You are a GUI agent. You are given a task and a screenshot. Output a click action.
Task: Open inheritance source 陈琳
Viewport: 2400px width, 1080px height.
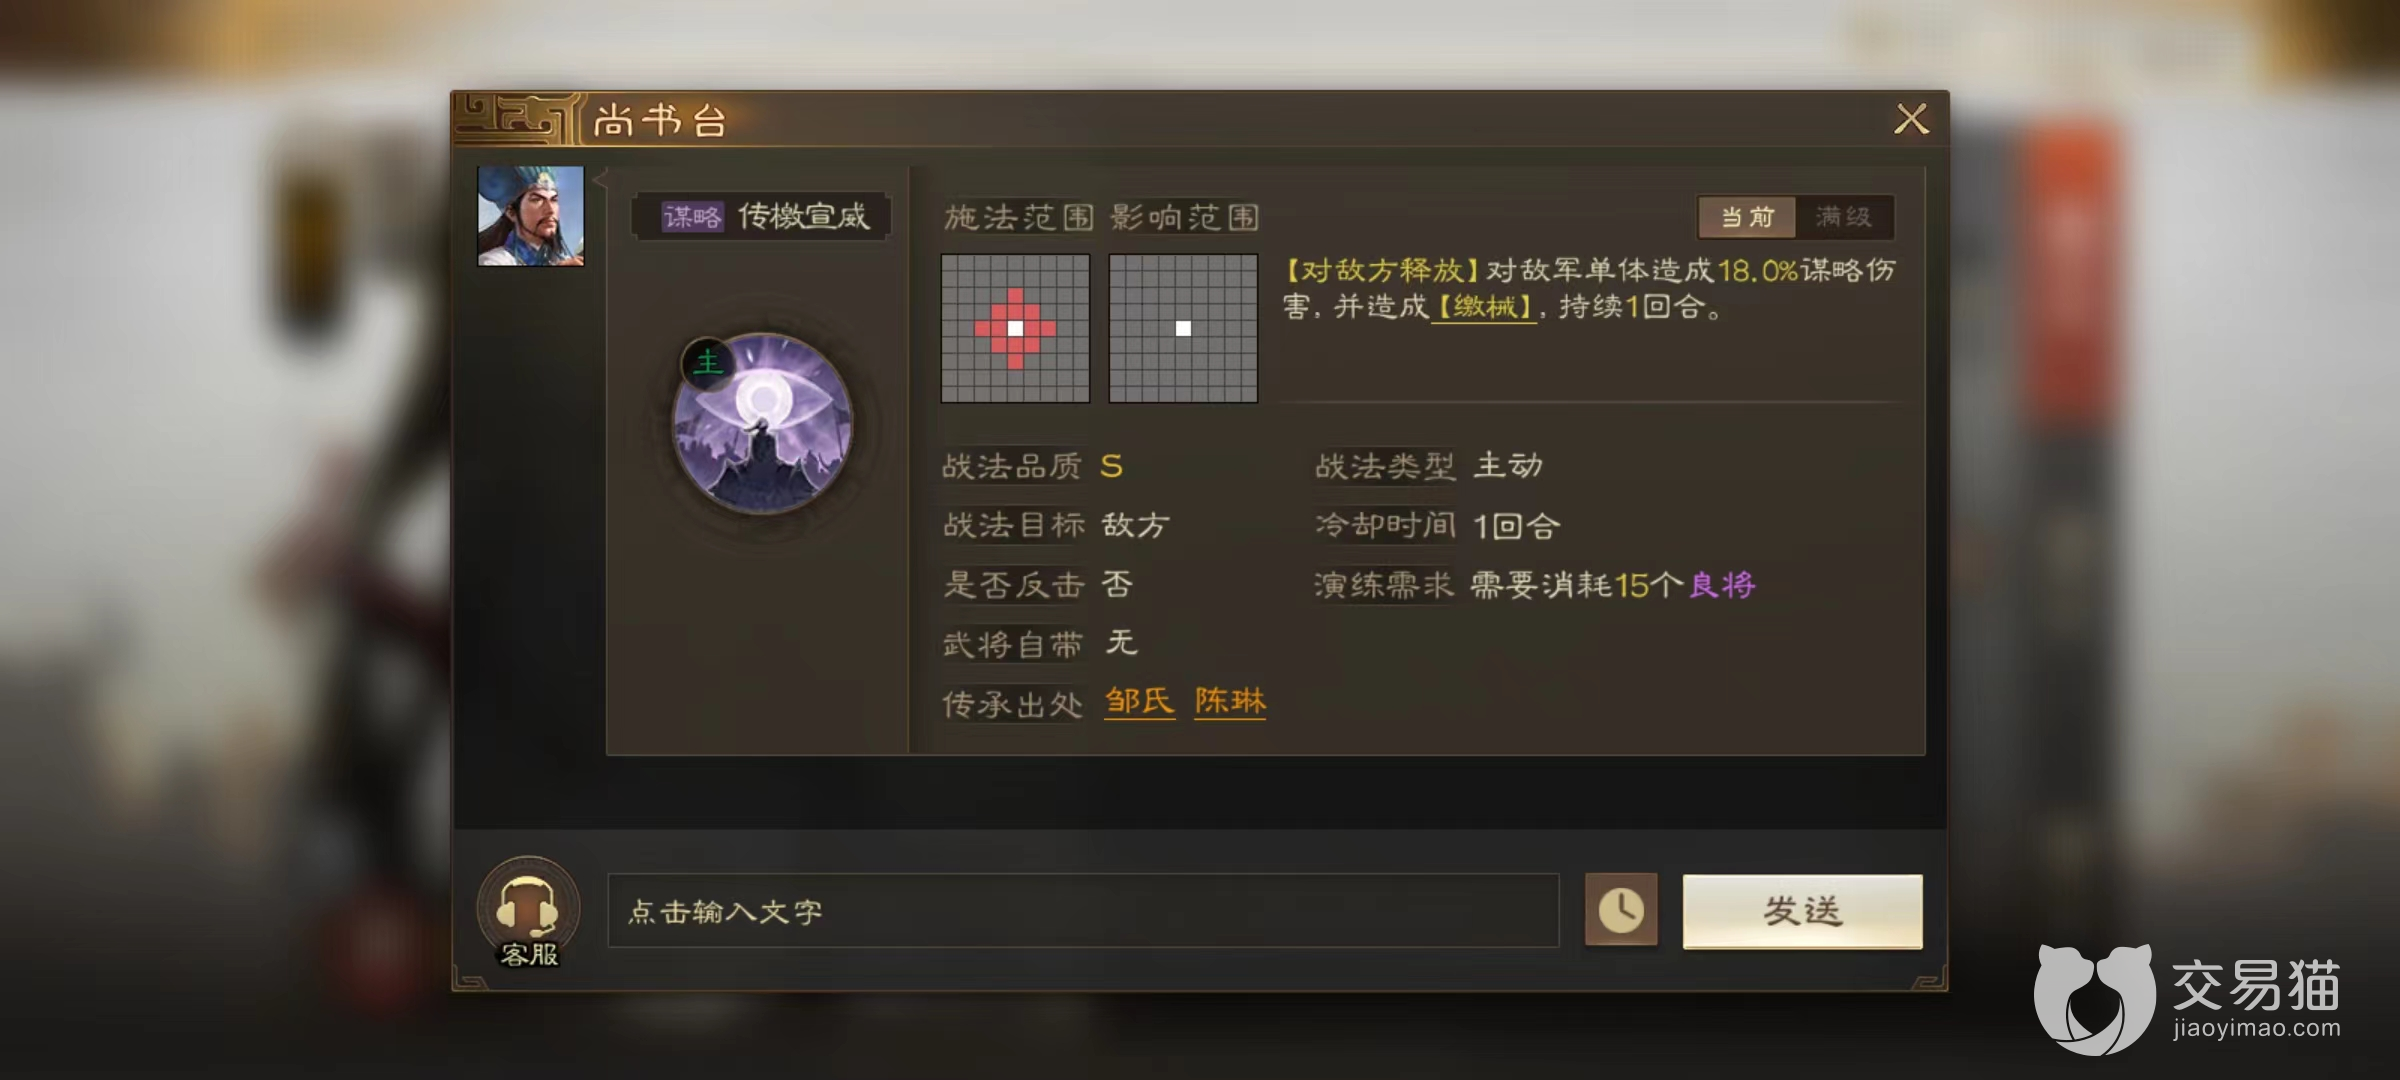pos(1230,701)
